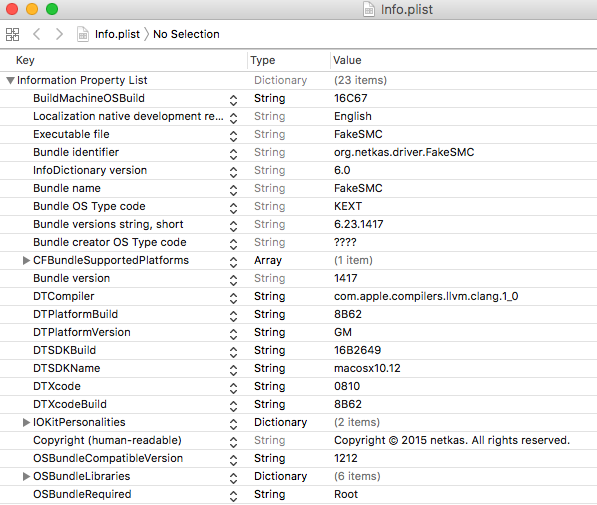This screenshot has width=597, height=505.
Task: Open key stepper for InfoDictionary version row
Action: pos(233,172)
